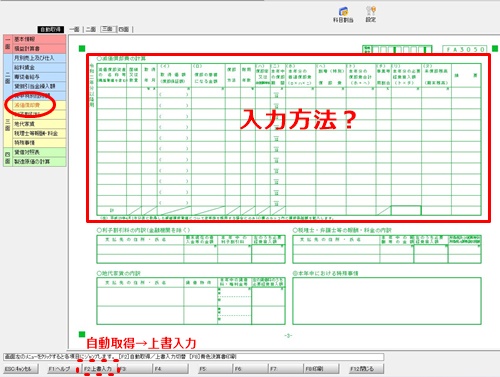
Task: Click the F2 上書入力 button
Action: (98, 369)
